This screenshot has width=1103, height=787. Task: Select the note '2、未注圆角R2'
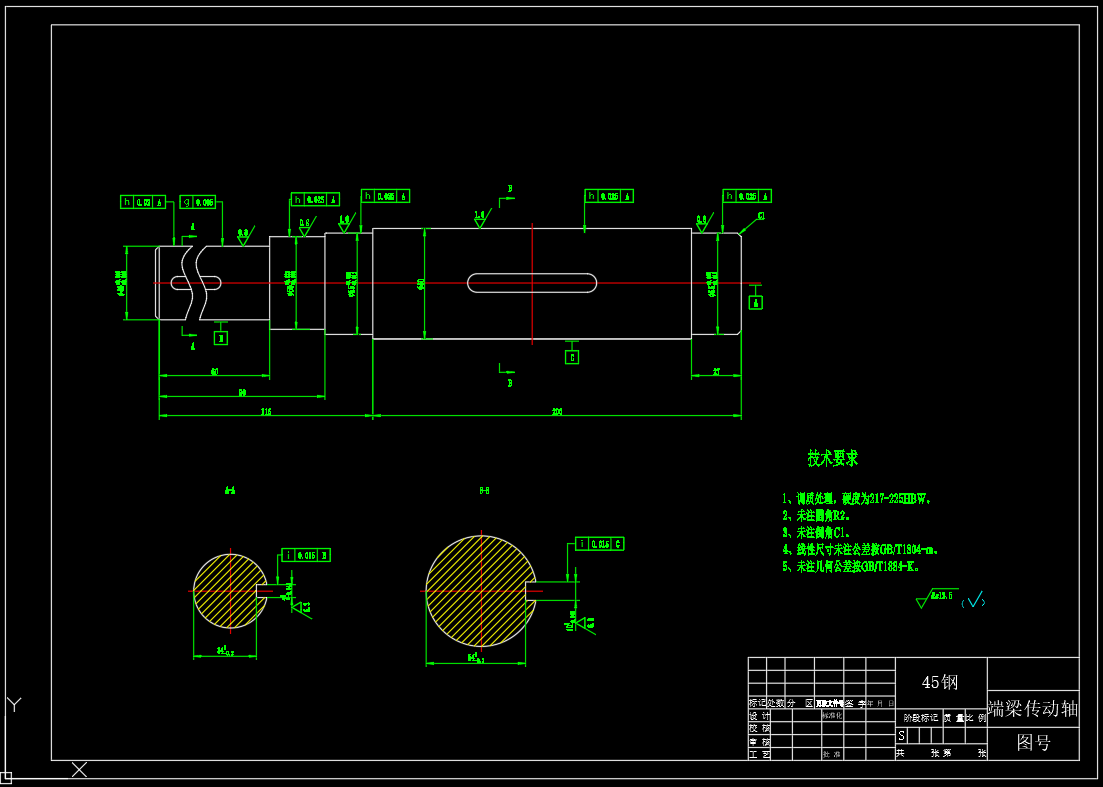pyautogui.click(x=817, y=516)
